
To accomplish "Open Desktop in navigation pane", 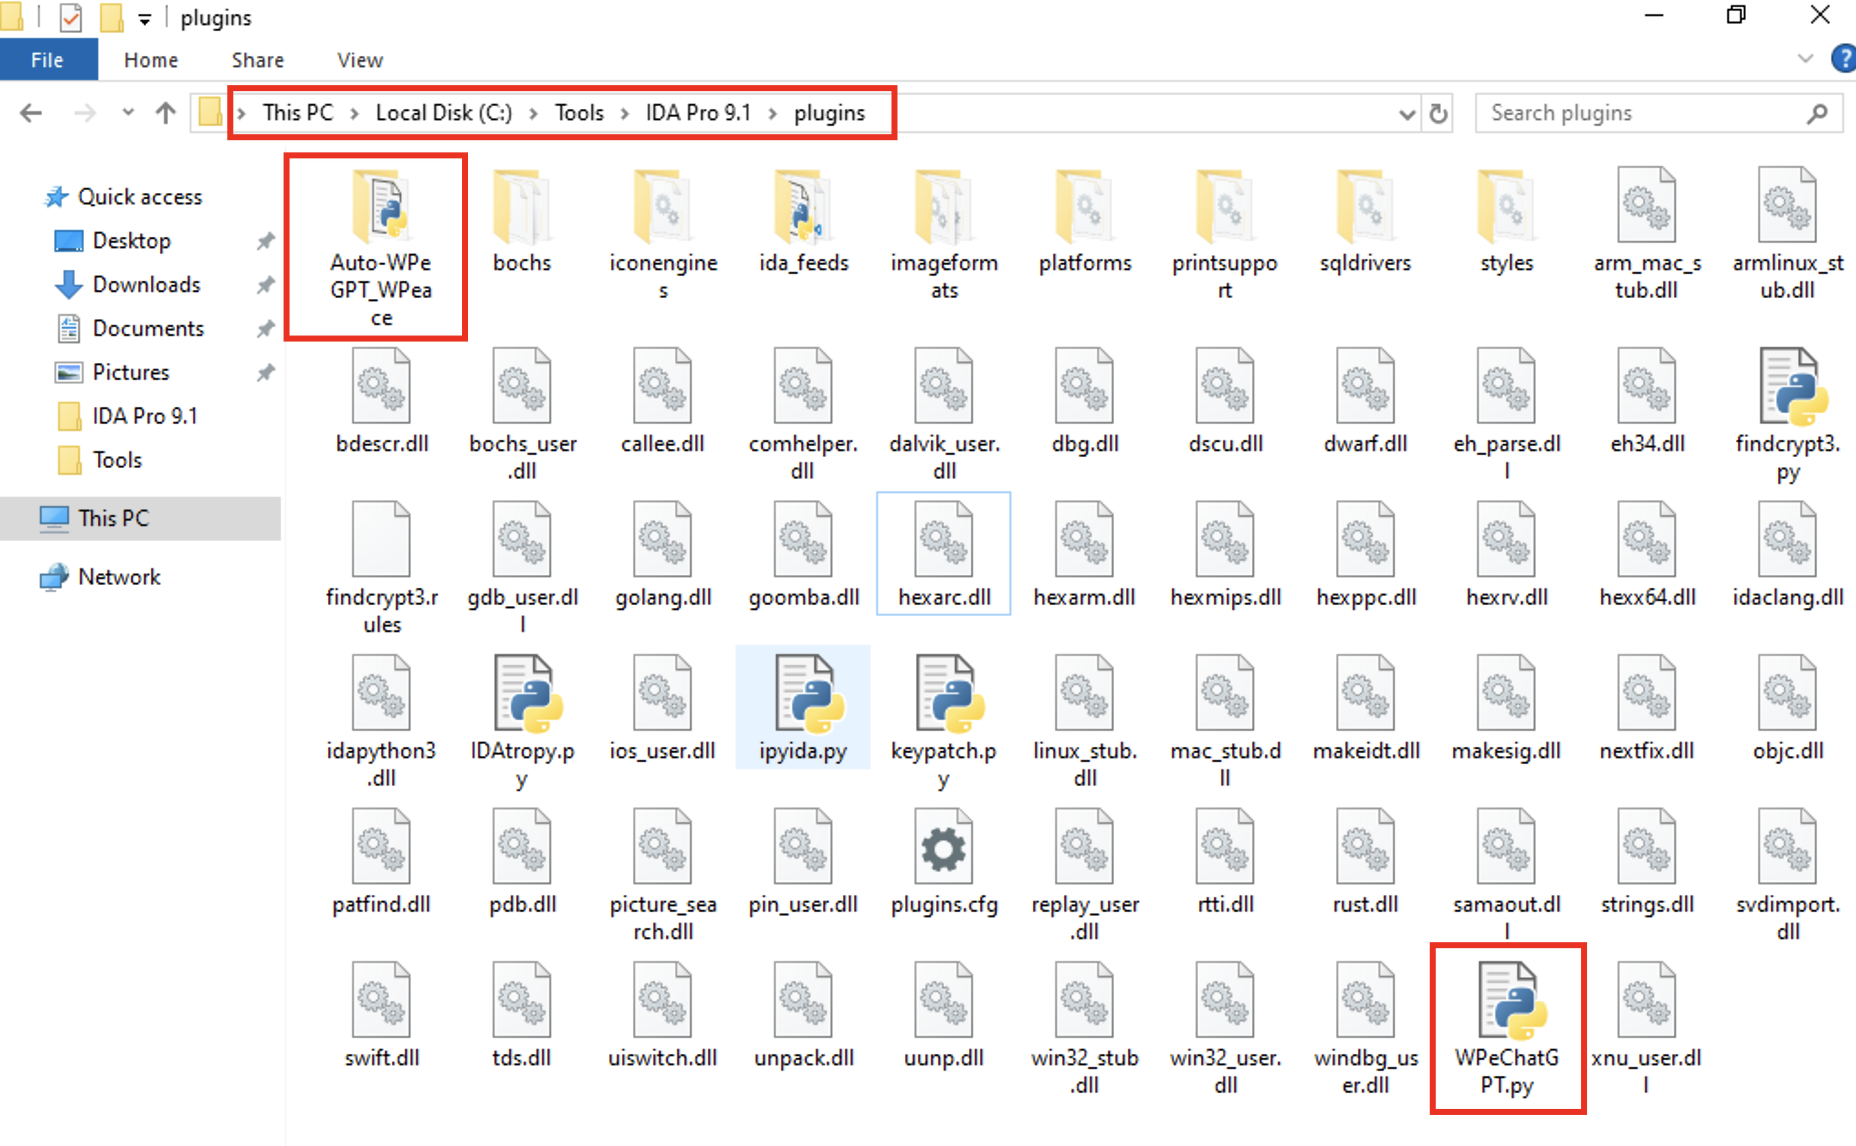I will [131, 241].
